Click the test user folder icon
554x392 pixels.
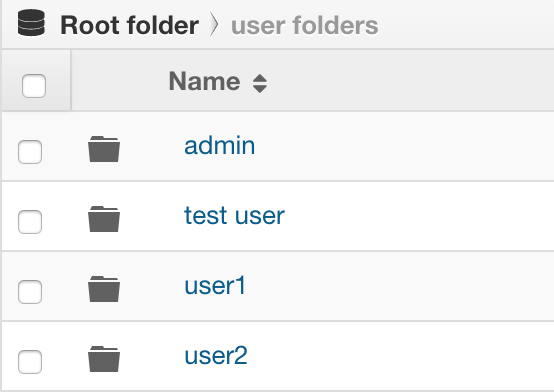point(104,219)
